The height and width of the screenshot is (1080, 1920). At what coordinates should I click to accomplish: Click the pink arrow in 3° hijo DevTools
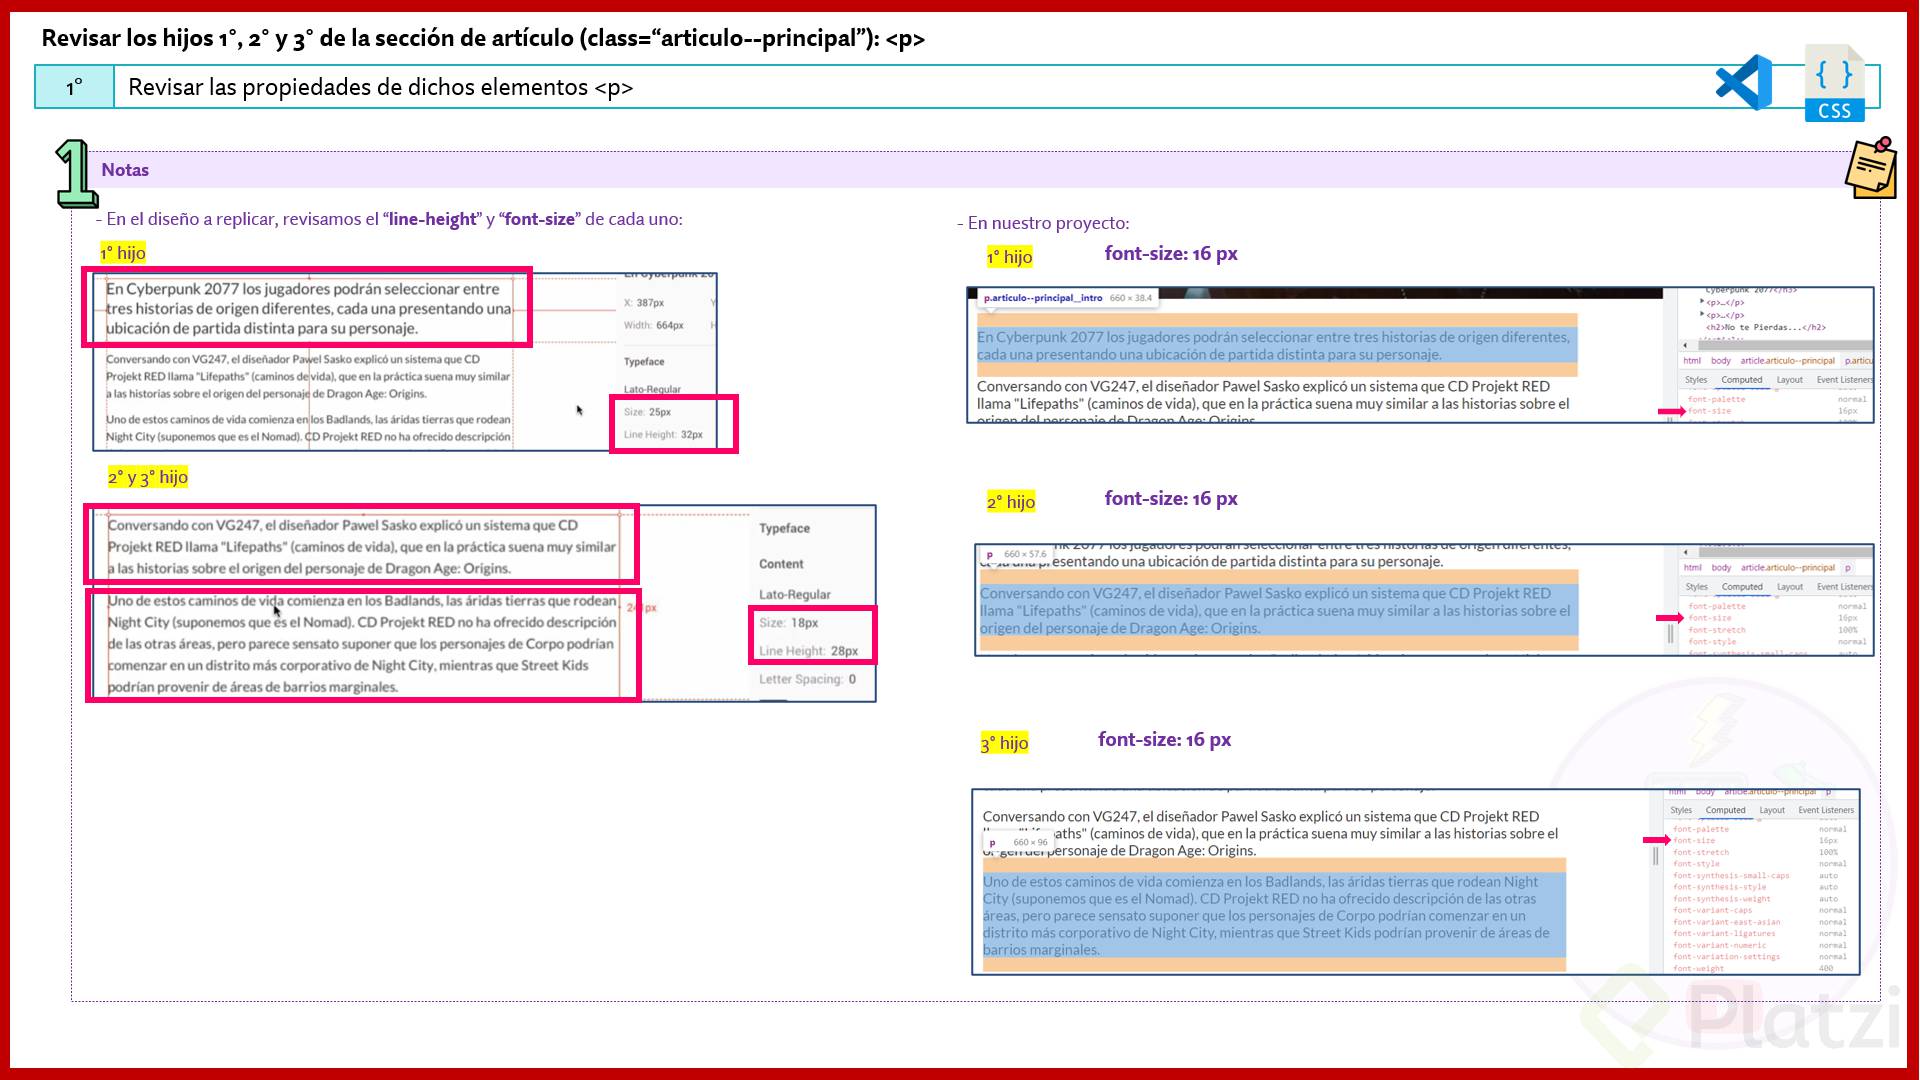[1656, 840]
